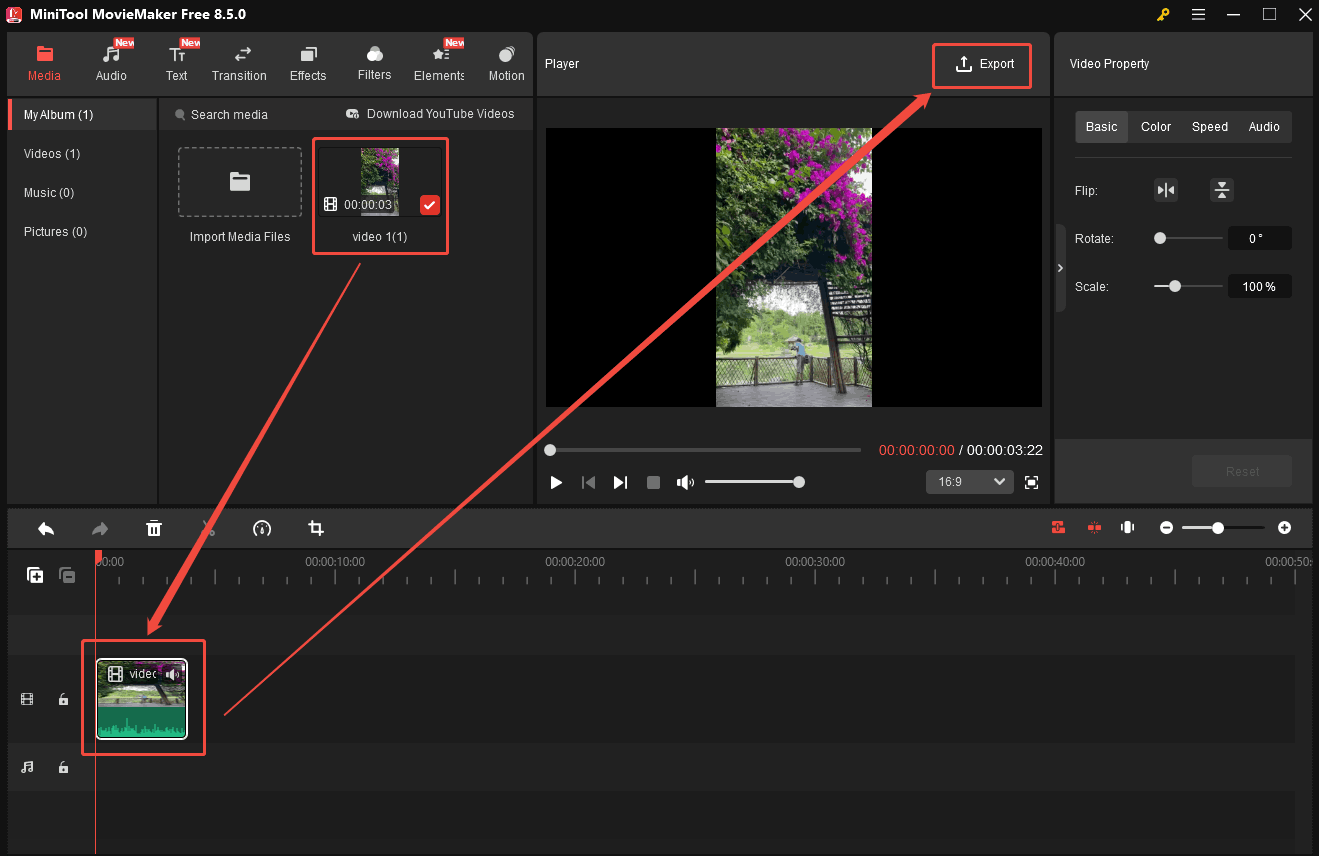Collapse the Video Property panel with the chevron
The height and width of the screenshot is (856, 1319).
click(x=1060, y=268)
